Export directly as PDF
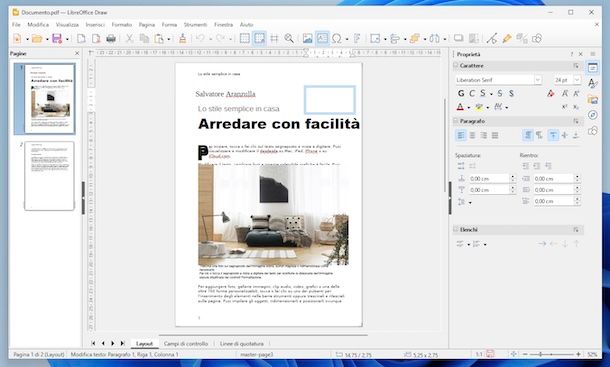The image size is (610, 367). pos(96,39)
